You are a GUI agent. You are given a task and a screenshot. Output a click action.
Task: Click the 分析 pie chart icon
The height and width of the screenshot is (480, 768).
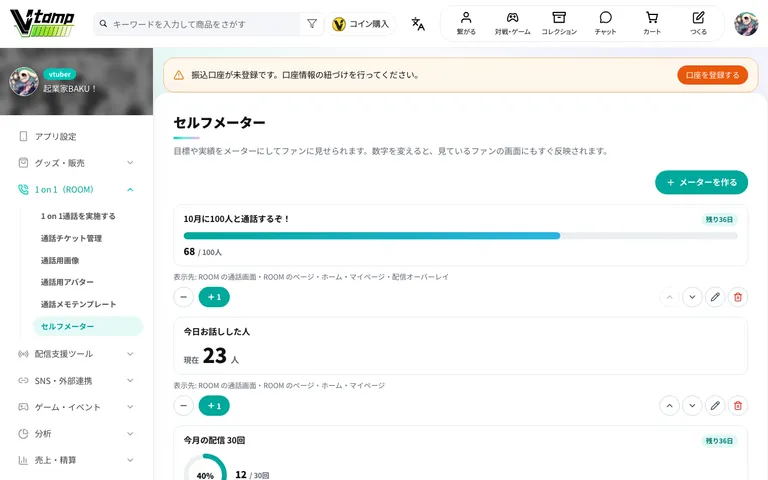(x=23, y=433)
